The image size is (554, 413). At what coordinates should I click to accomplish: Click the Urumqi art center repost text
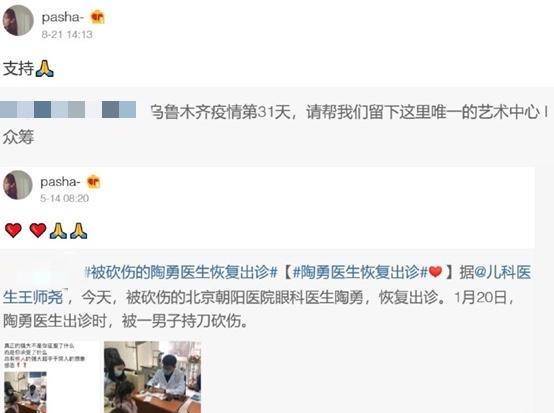pyautogui.click(x=350, y=112)
